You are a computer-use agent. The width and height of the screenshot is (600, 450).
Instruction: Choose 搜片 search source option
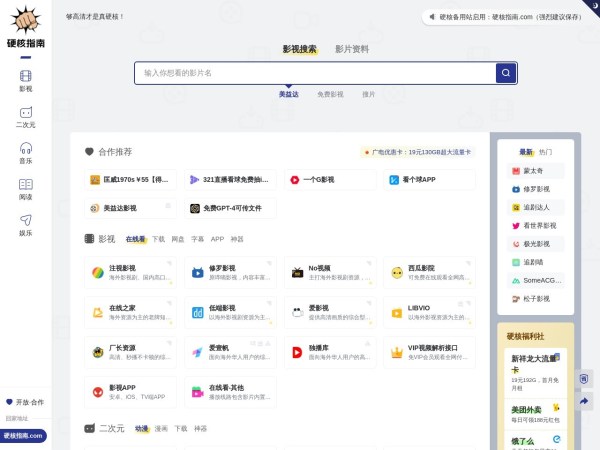click(369, 94)
